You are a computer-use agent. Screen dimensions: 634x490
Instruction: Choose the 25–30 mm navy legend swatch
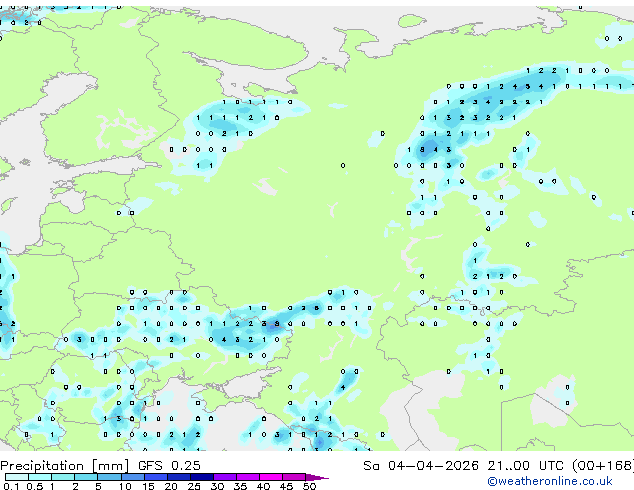(202, 477)
